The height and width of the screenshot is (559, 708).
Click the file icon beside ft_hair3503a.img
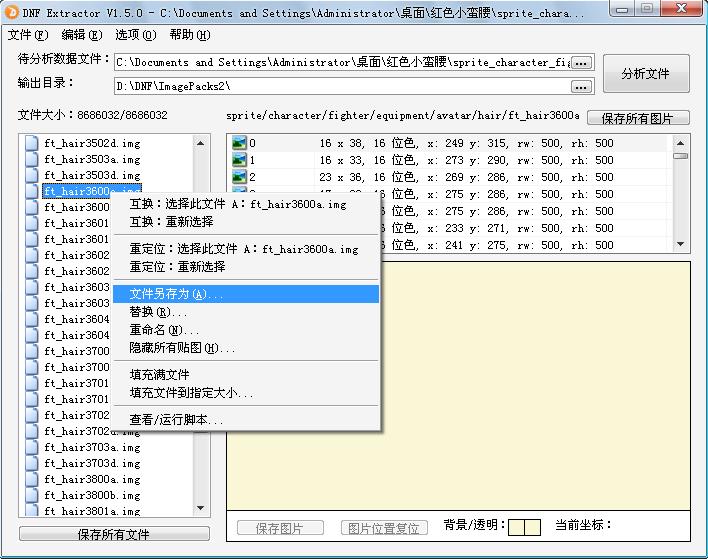point(32,159)
